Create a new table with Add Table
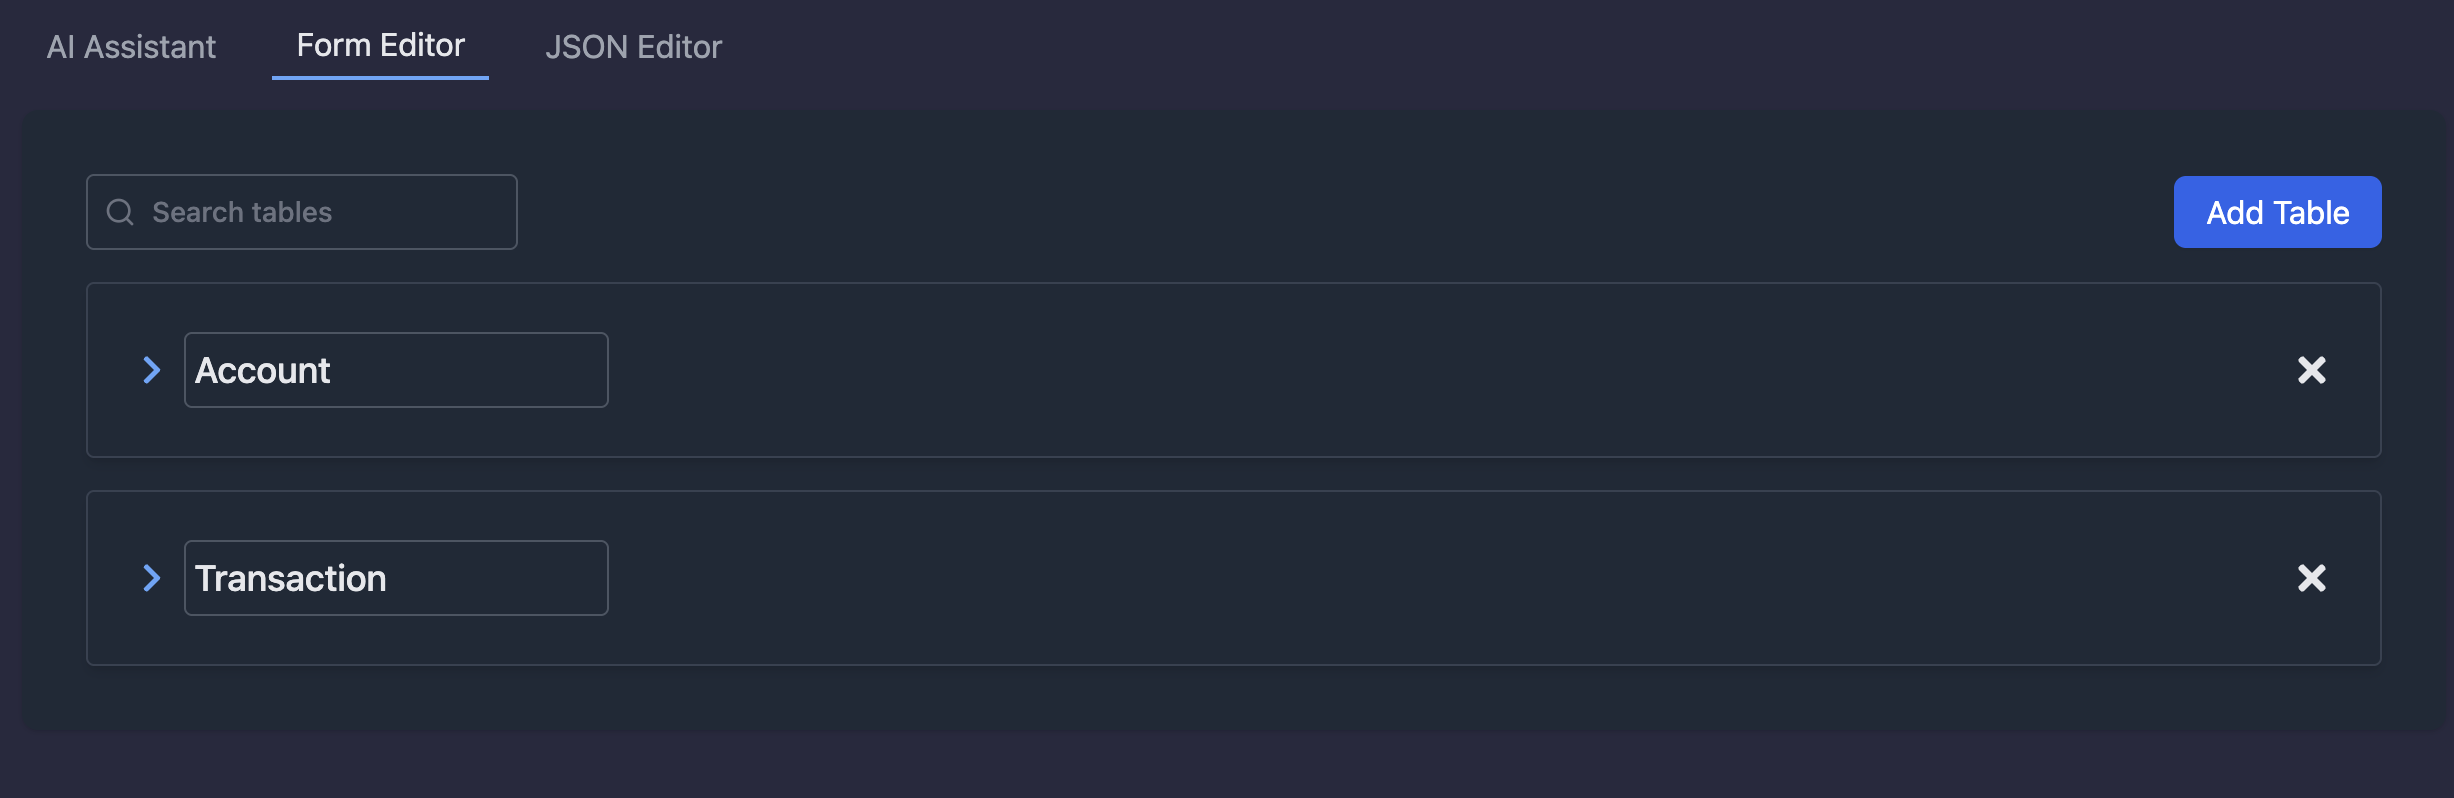This screenshot has width=2454, height=798. pos(2277,212)
